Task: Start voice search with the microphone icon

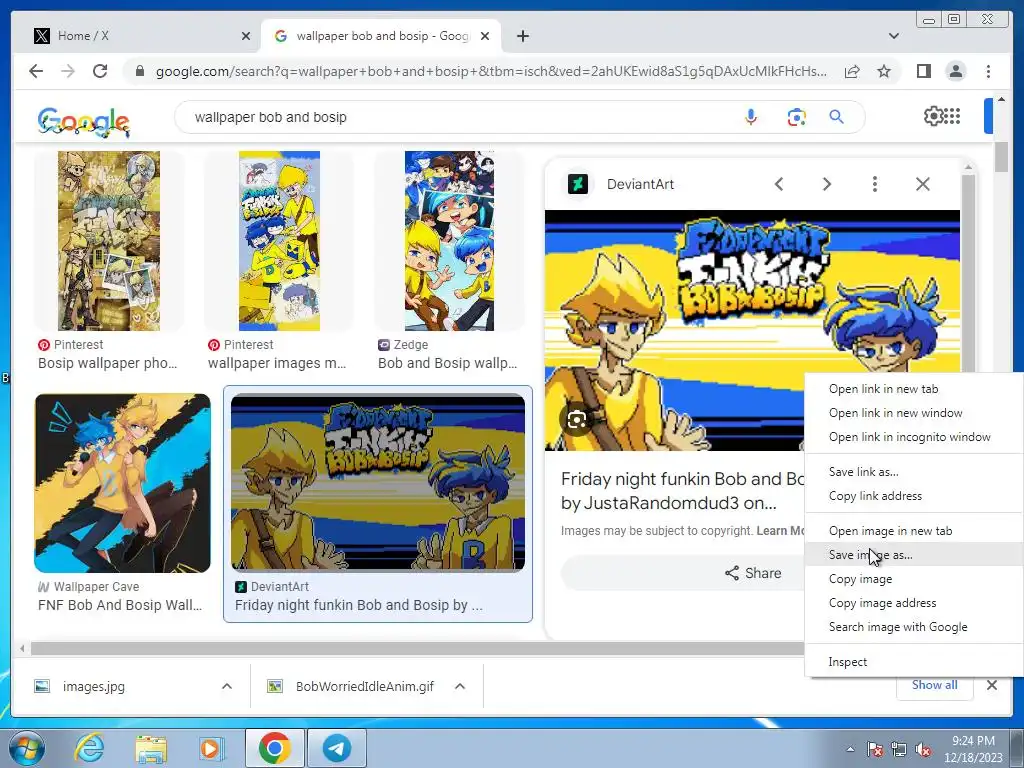Action: pos(751,117)
